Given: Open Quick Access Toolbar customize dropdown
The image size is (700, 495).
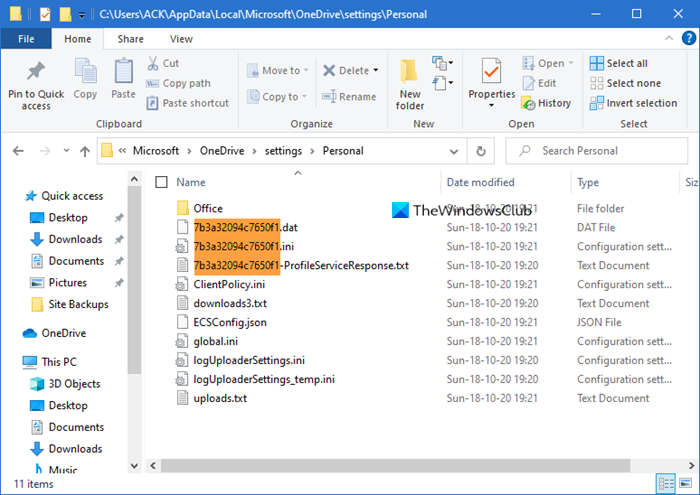Looking at the screenshot, I should [82, 15].
